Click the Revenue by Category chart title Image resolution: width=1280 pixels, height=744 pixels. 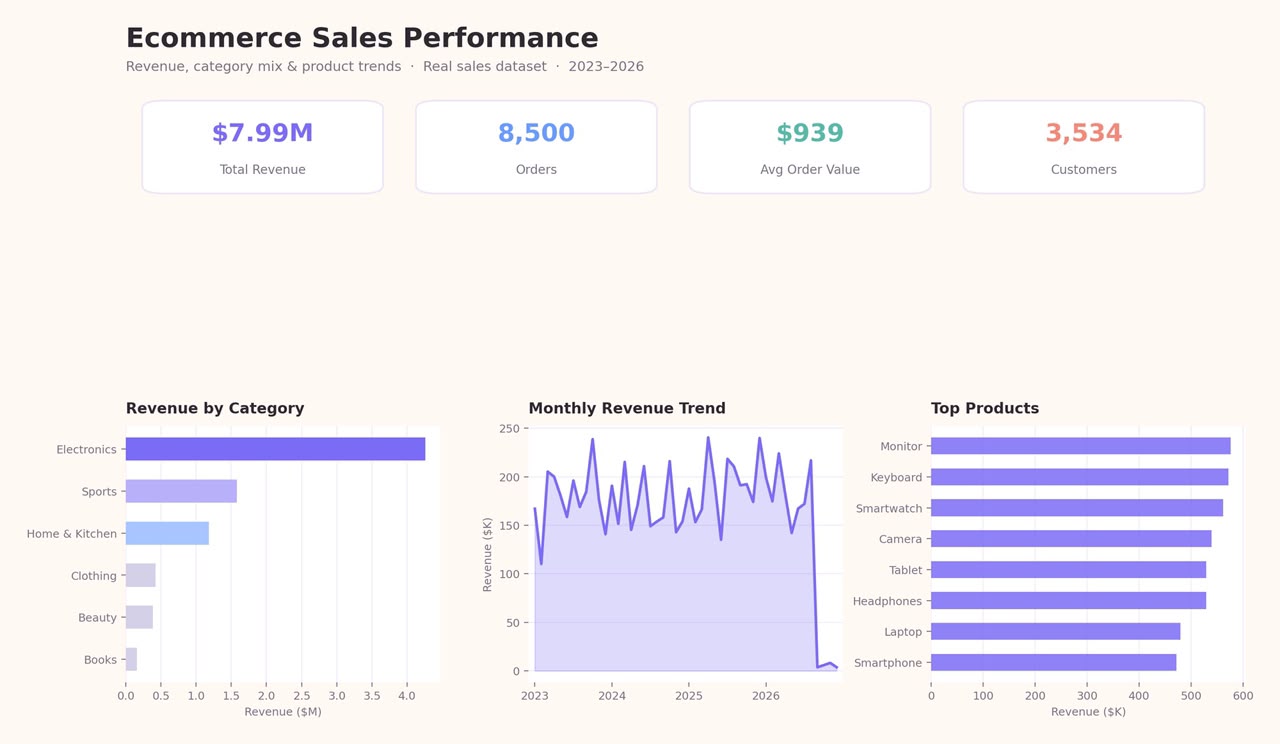click(215, 408)
